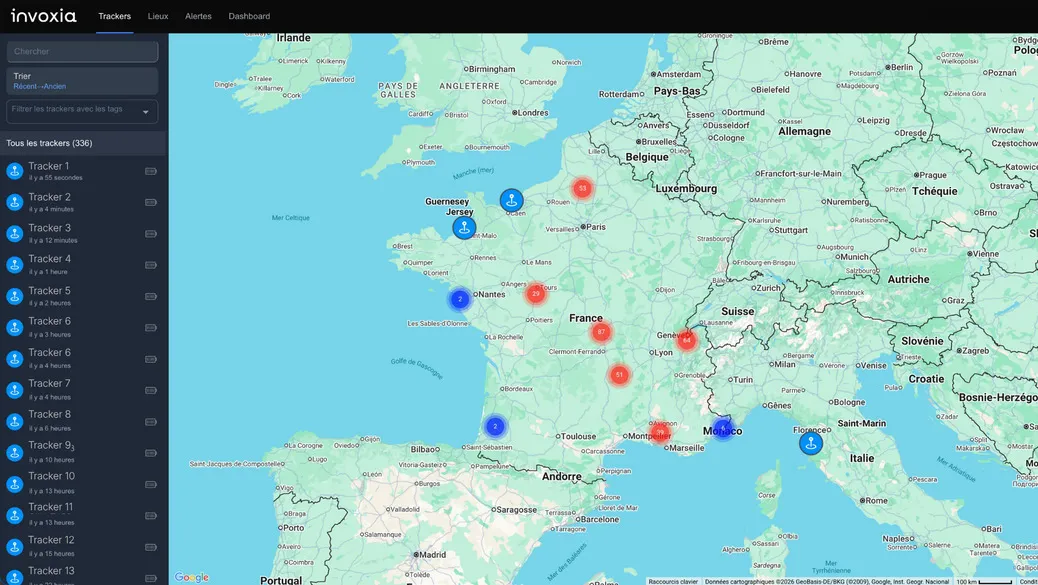Check the Tracker 4 battery icon
The image size is (1038, 585).
coord(151,265)
